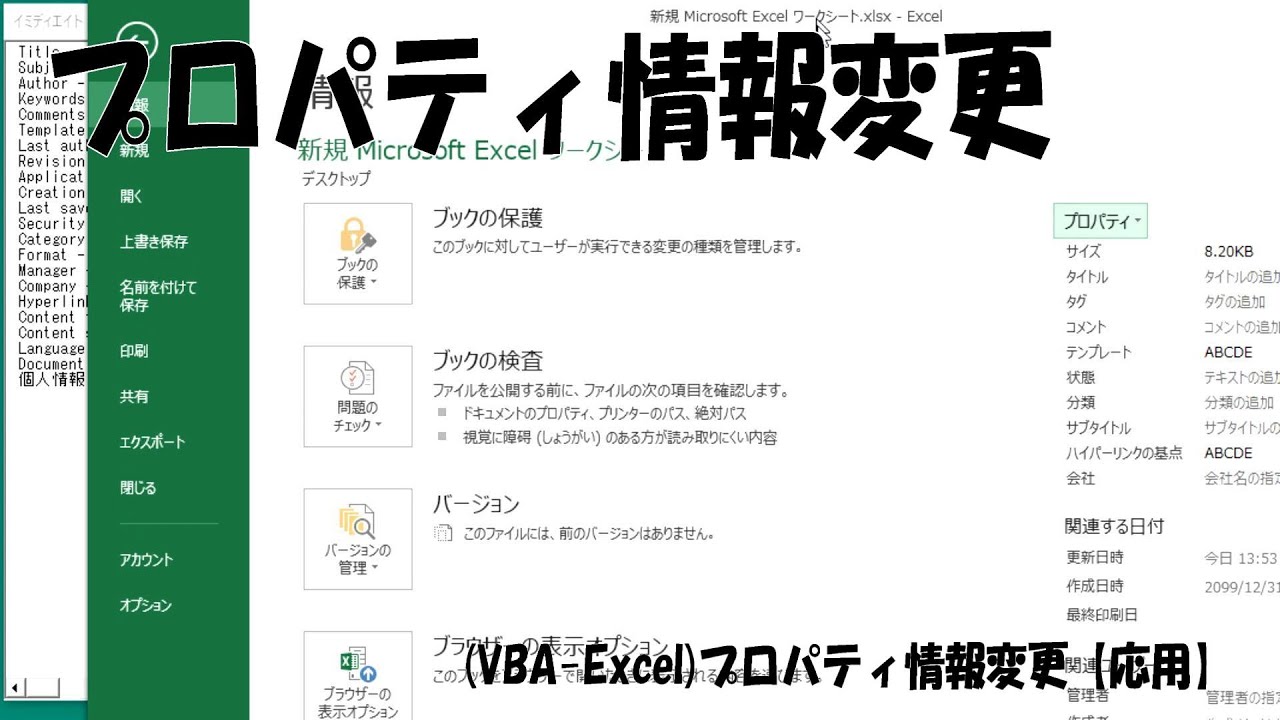Open the エクスポート page
The height and width of the screenshot is (720, 1280).
152,442
